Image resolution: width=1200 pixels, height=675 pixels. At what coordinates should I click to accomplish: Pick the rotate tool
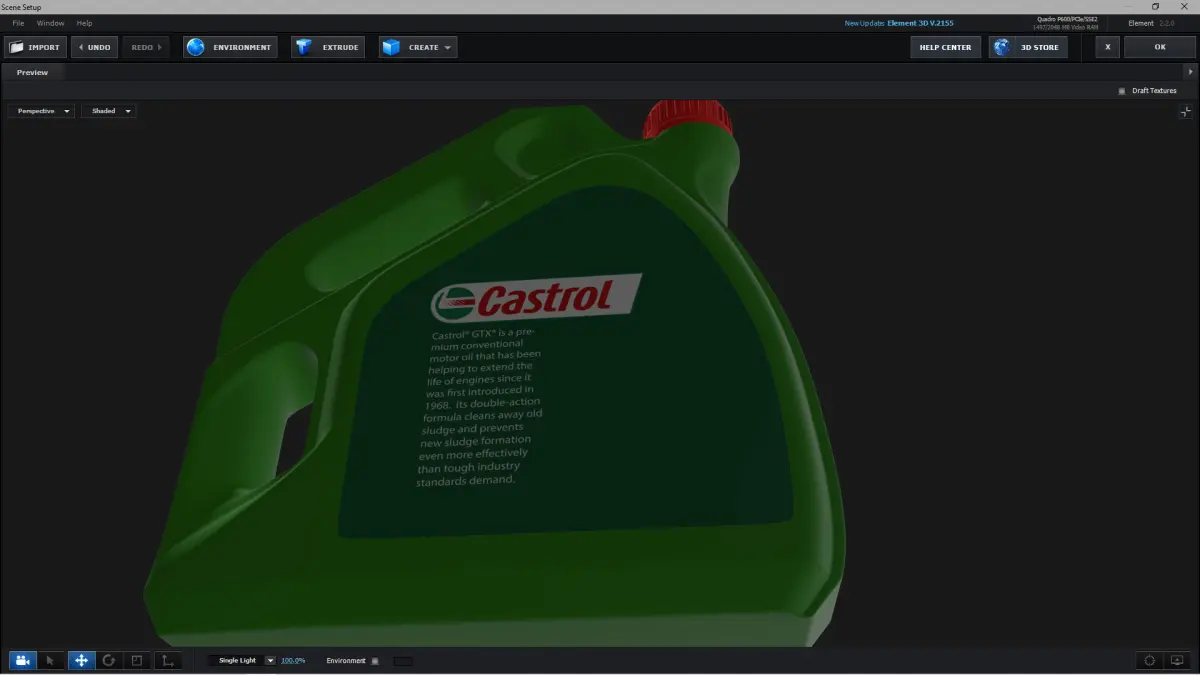tap(109, 660)
